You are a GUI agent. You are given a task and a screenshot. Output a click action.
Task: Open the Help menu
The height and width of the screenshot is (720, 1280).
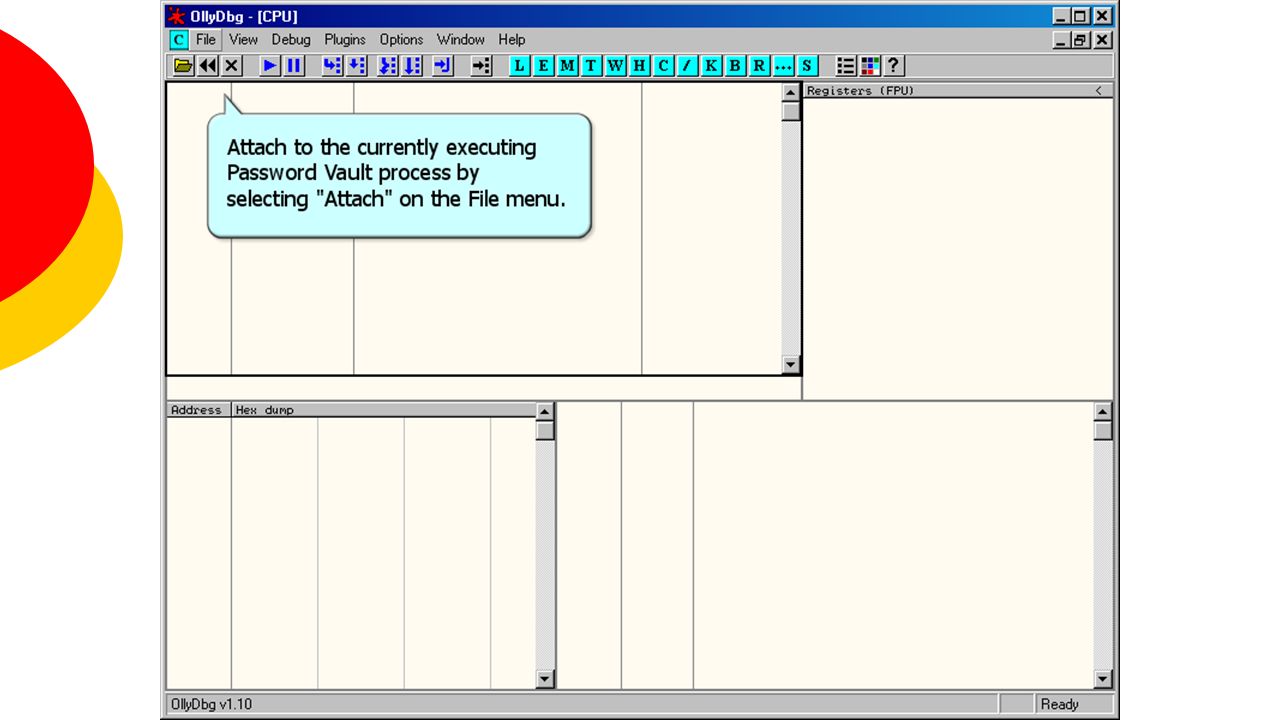[512, 40]
